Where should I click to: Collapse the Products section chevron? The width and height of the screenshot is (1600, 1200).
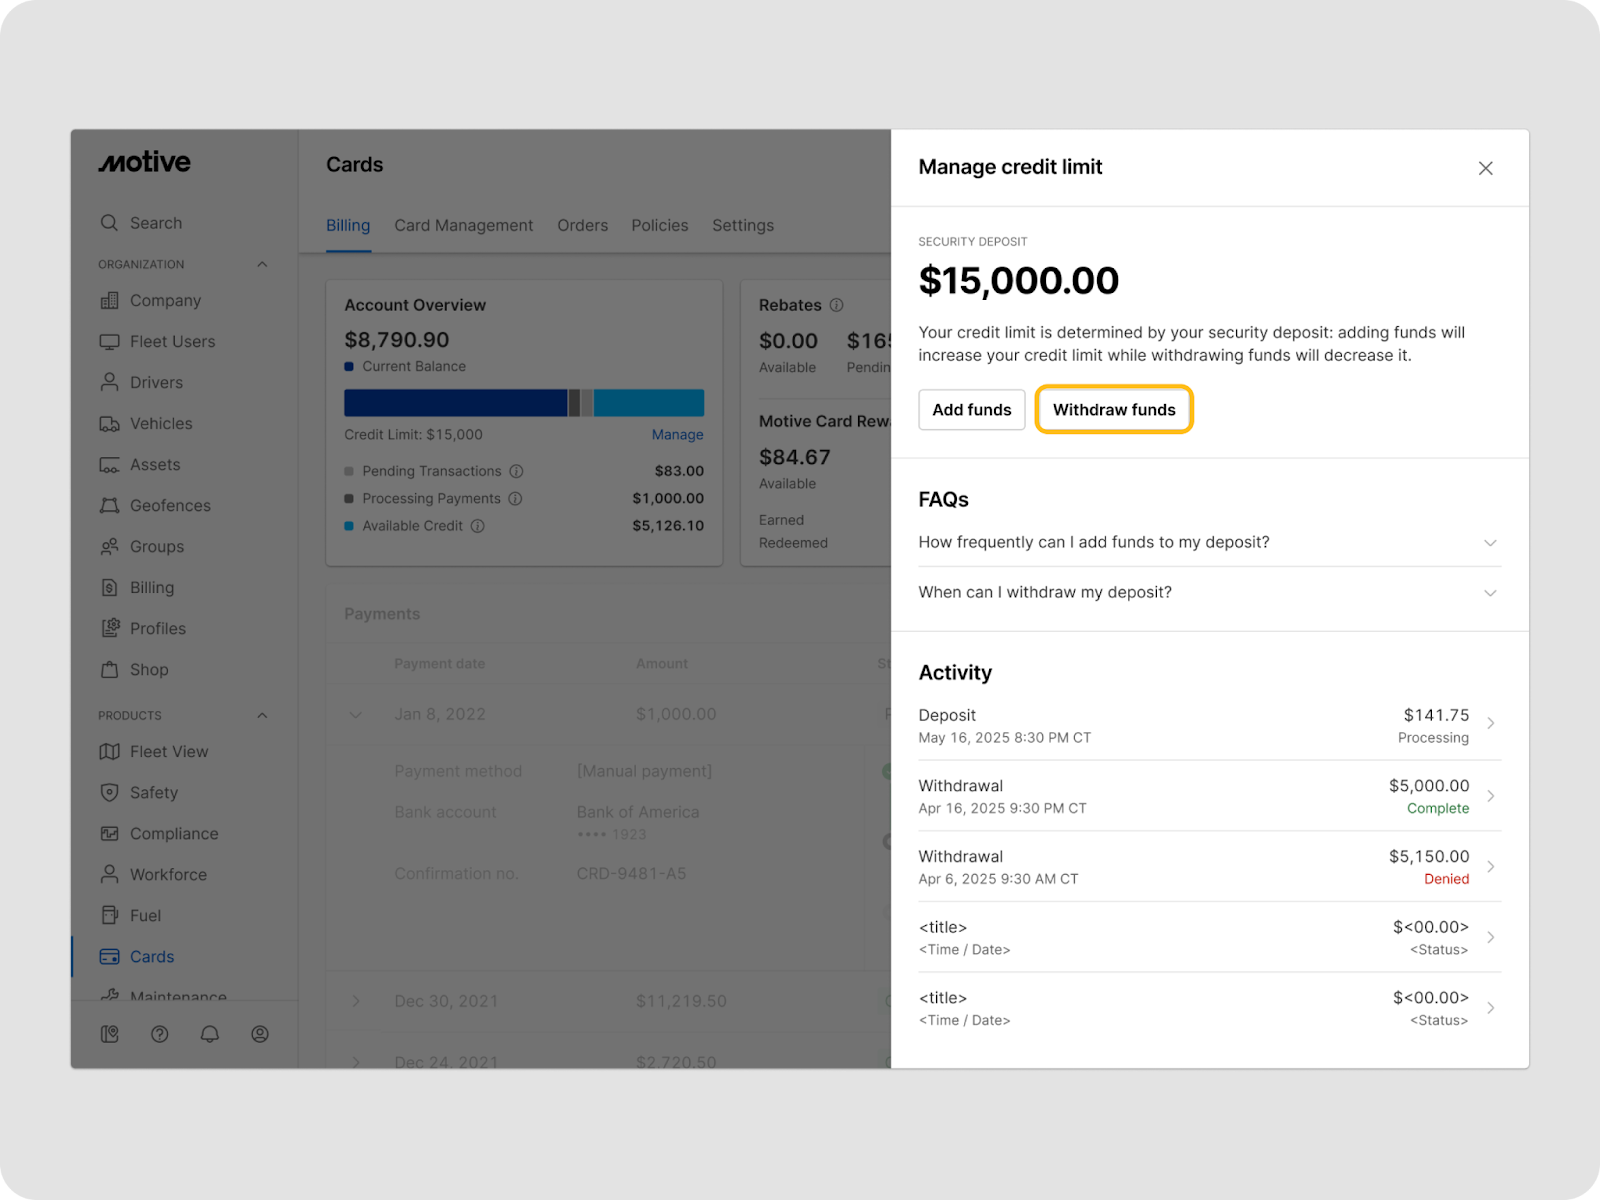[262, 716]
